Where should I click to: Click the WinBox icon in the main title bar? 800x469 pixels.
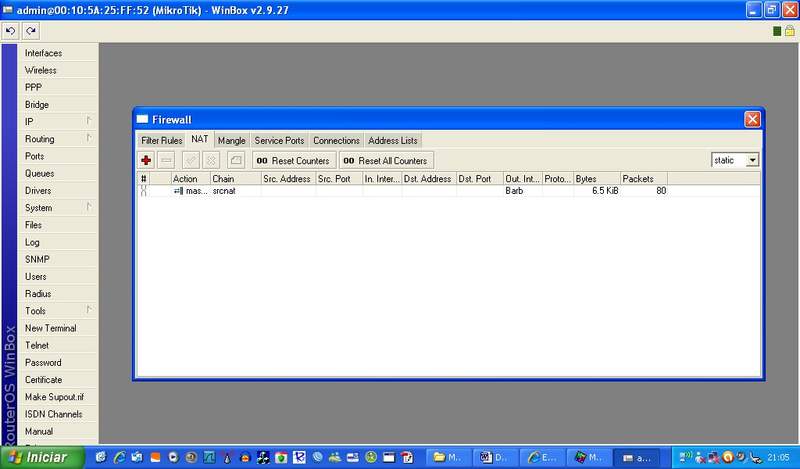pos(8,10)
